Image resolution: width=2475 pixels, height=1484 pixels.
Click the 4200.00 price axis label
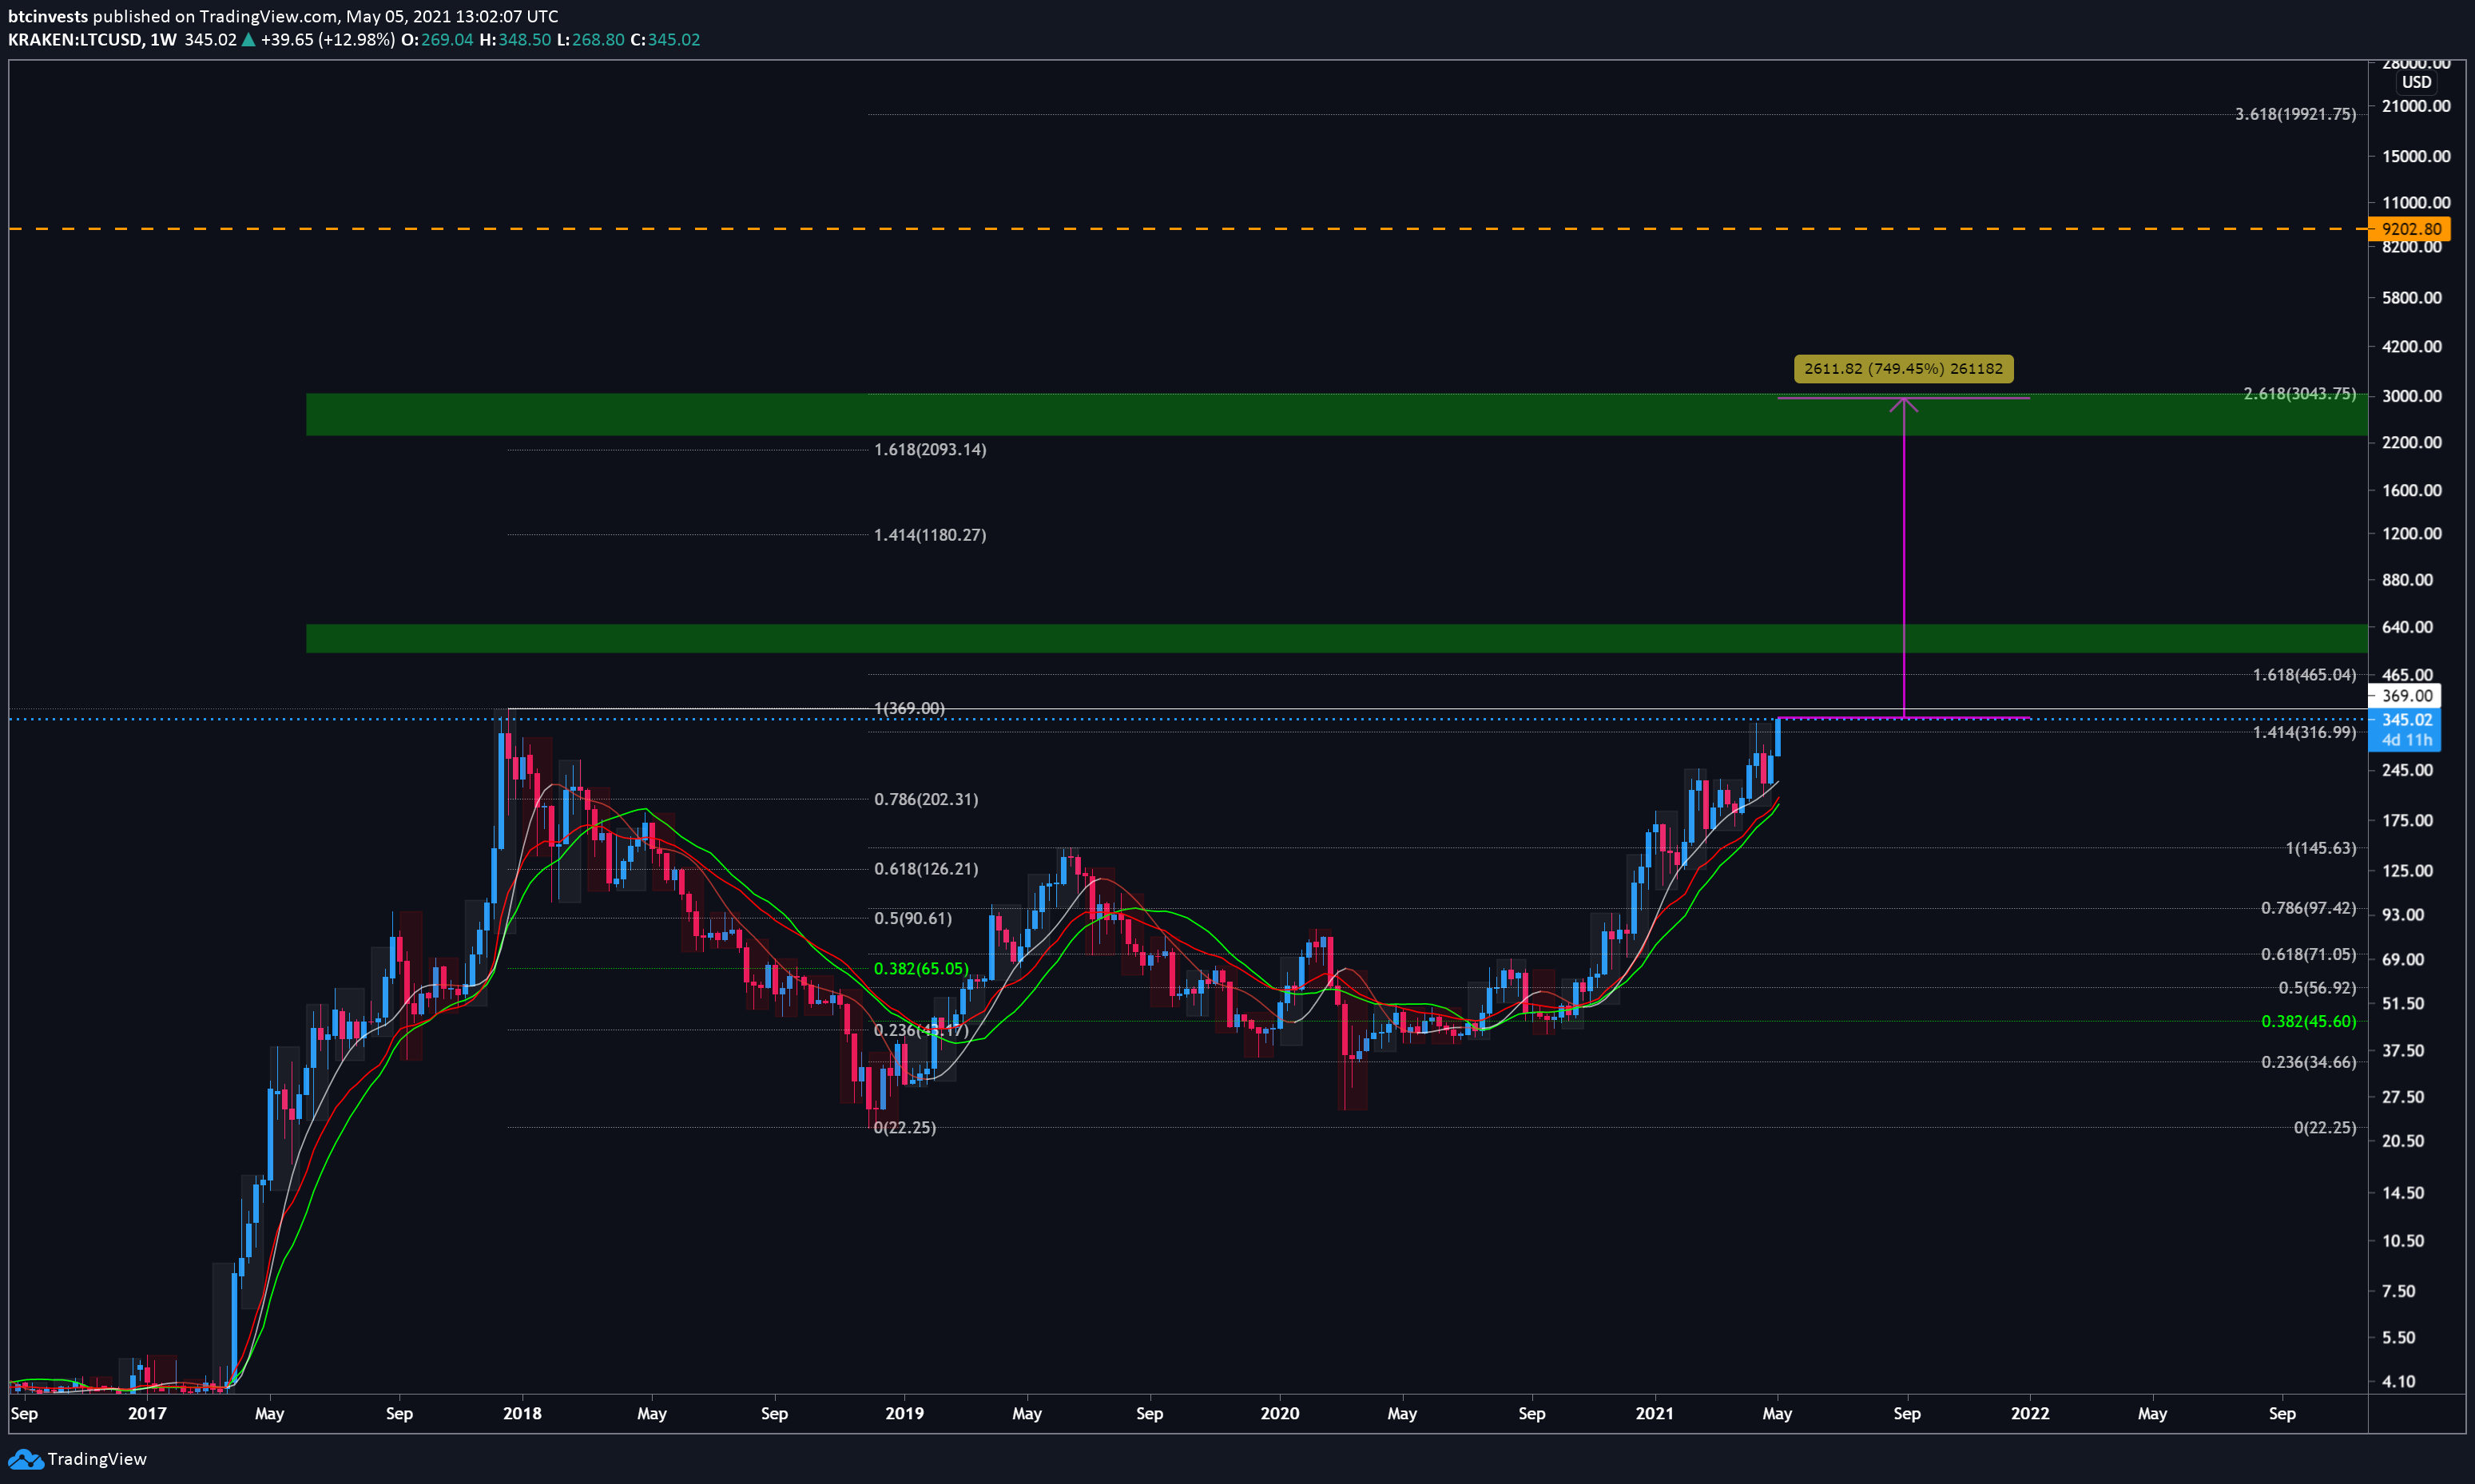(x=2412, y=347)
